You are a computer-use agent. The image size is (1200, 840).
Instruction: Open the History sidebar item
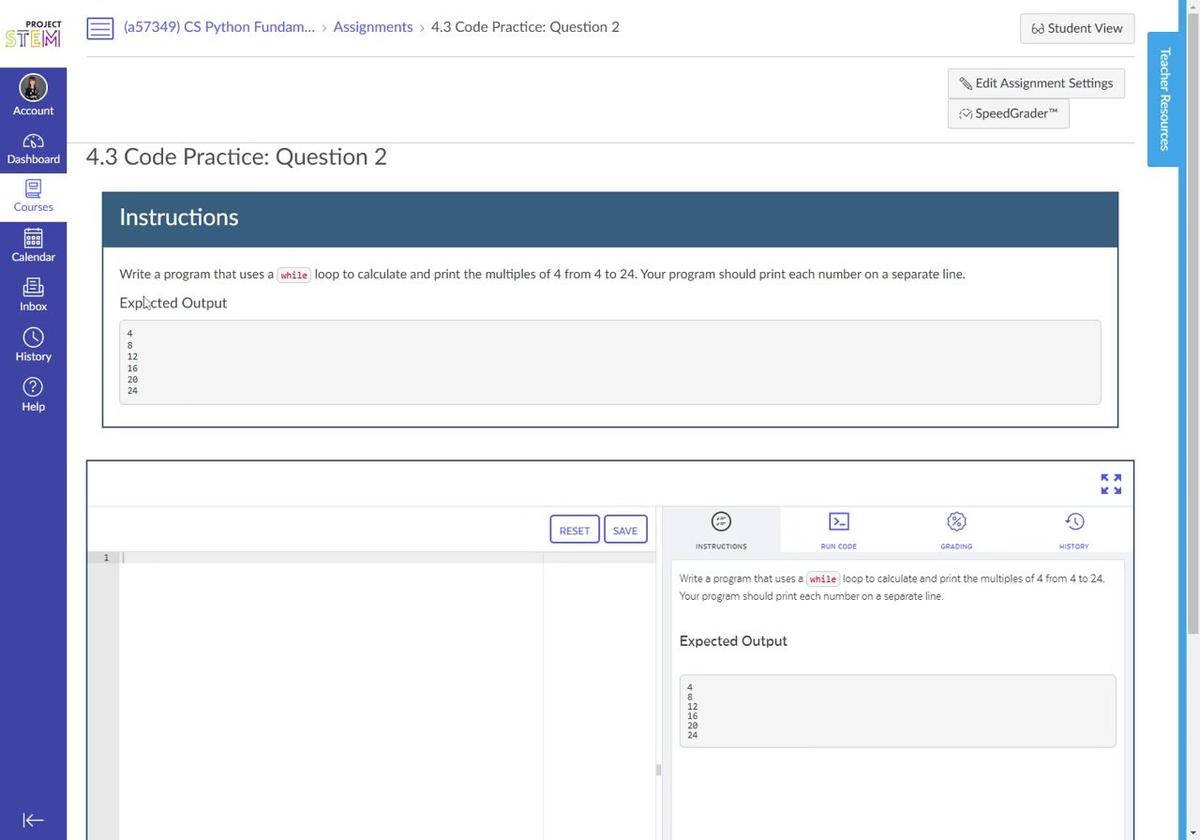(33, 346)
